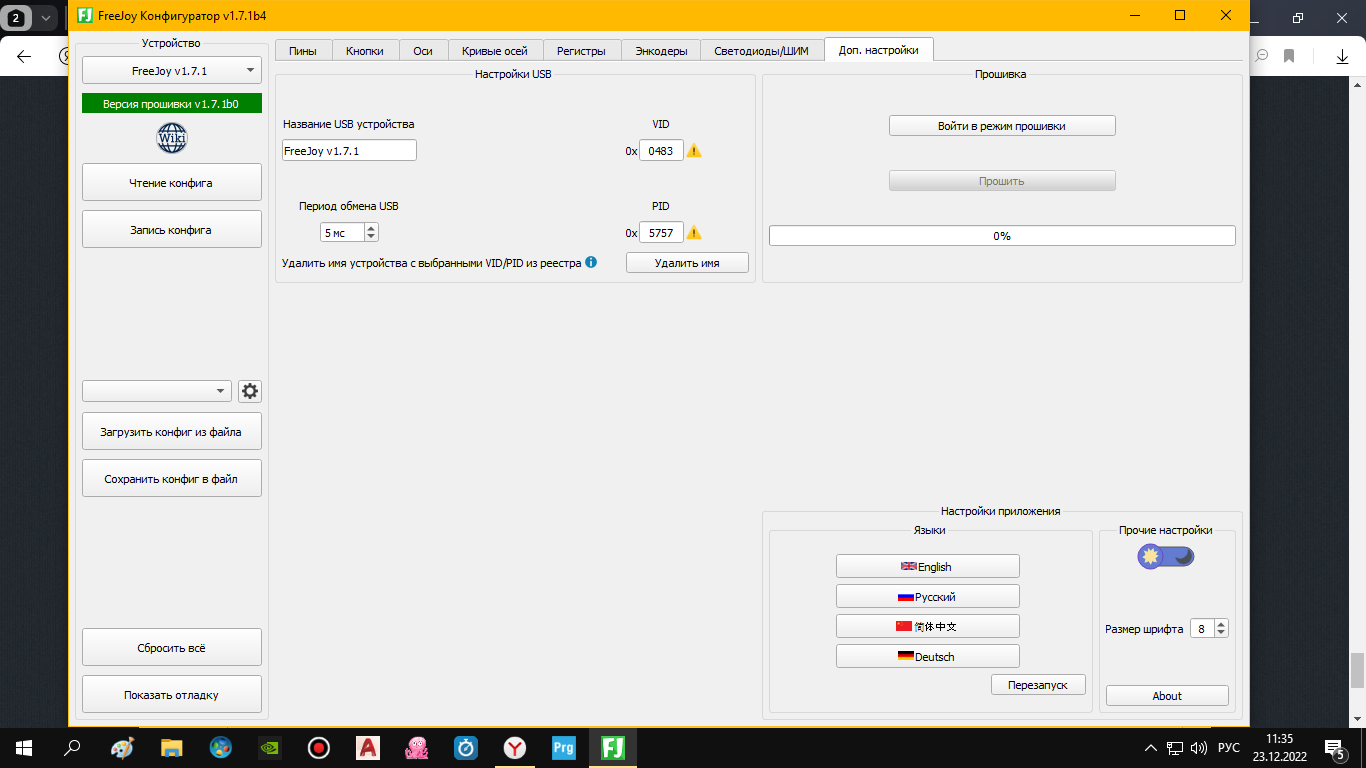Open the Yandex browser taskbar icon
The height and width of the screenshot is (768, 1366).
pyautogui.click(x=515, y=747)
